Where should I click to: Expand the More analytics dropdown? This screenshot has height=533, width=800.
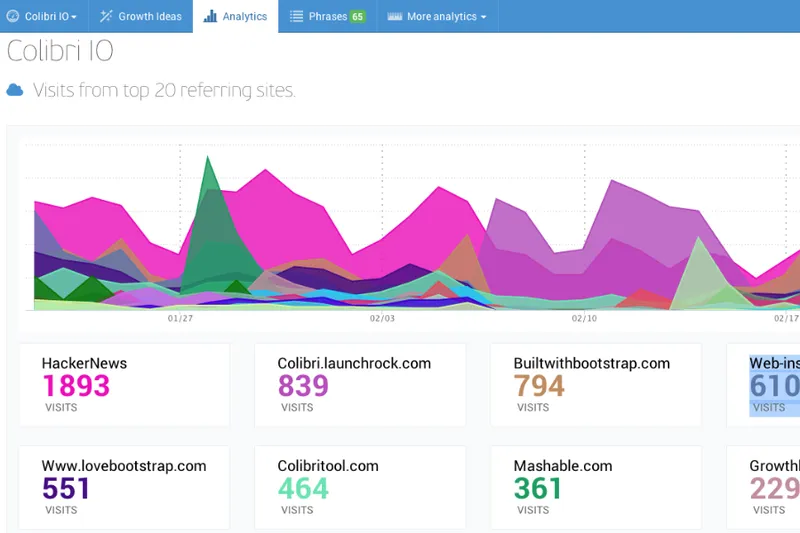click(x=437, y=16)
